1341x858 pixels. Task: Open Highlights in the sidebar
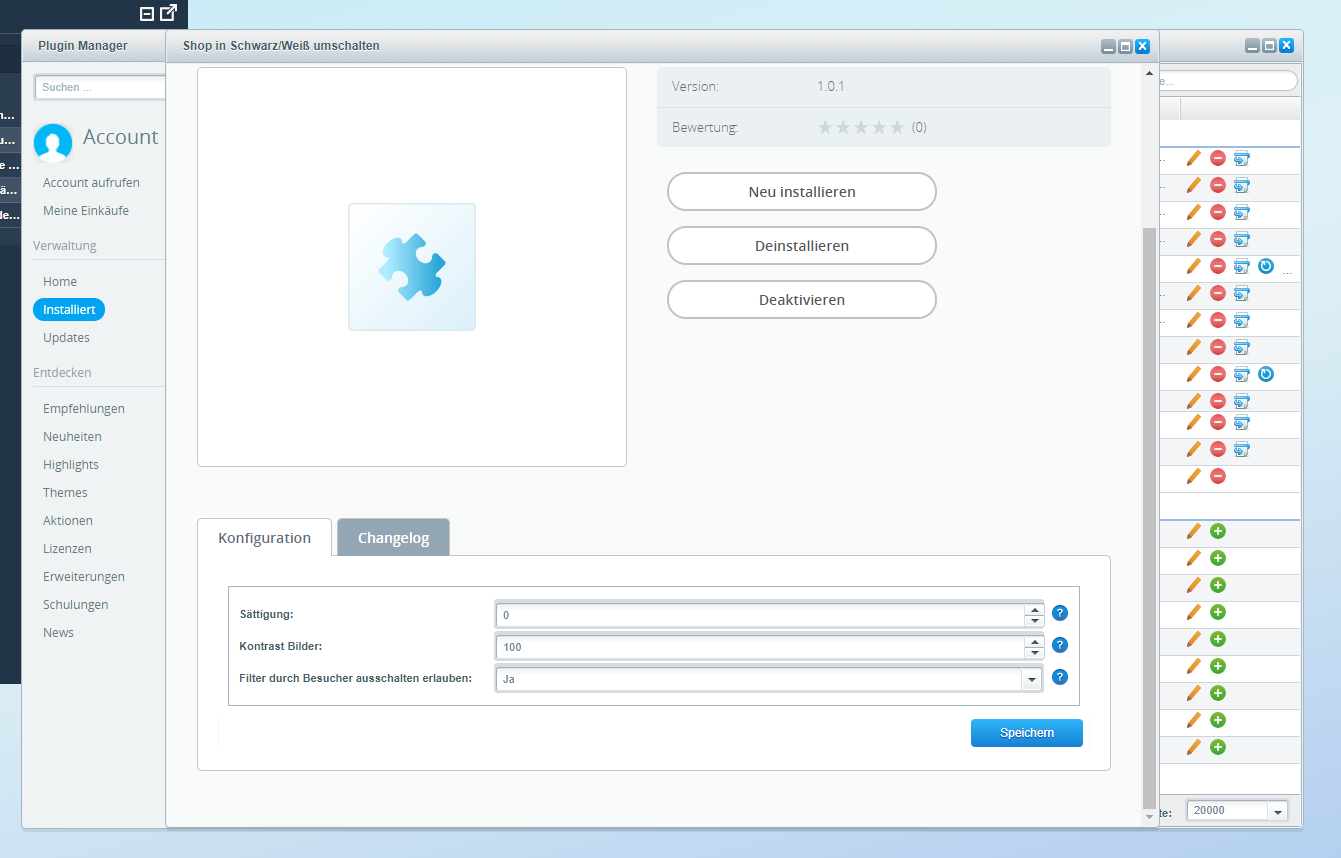click(71, 464)
